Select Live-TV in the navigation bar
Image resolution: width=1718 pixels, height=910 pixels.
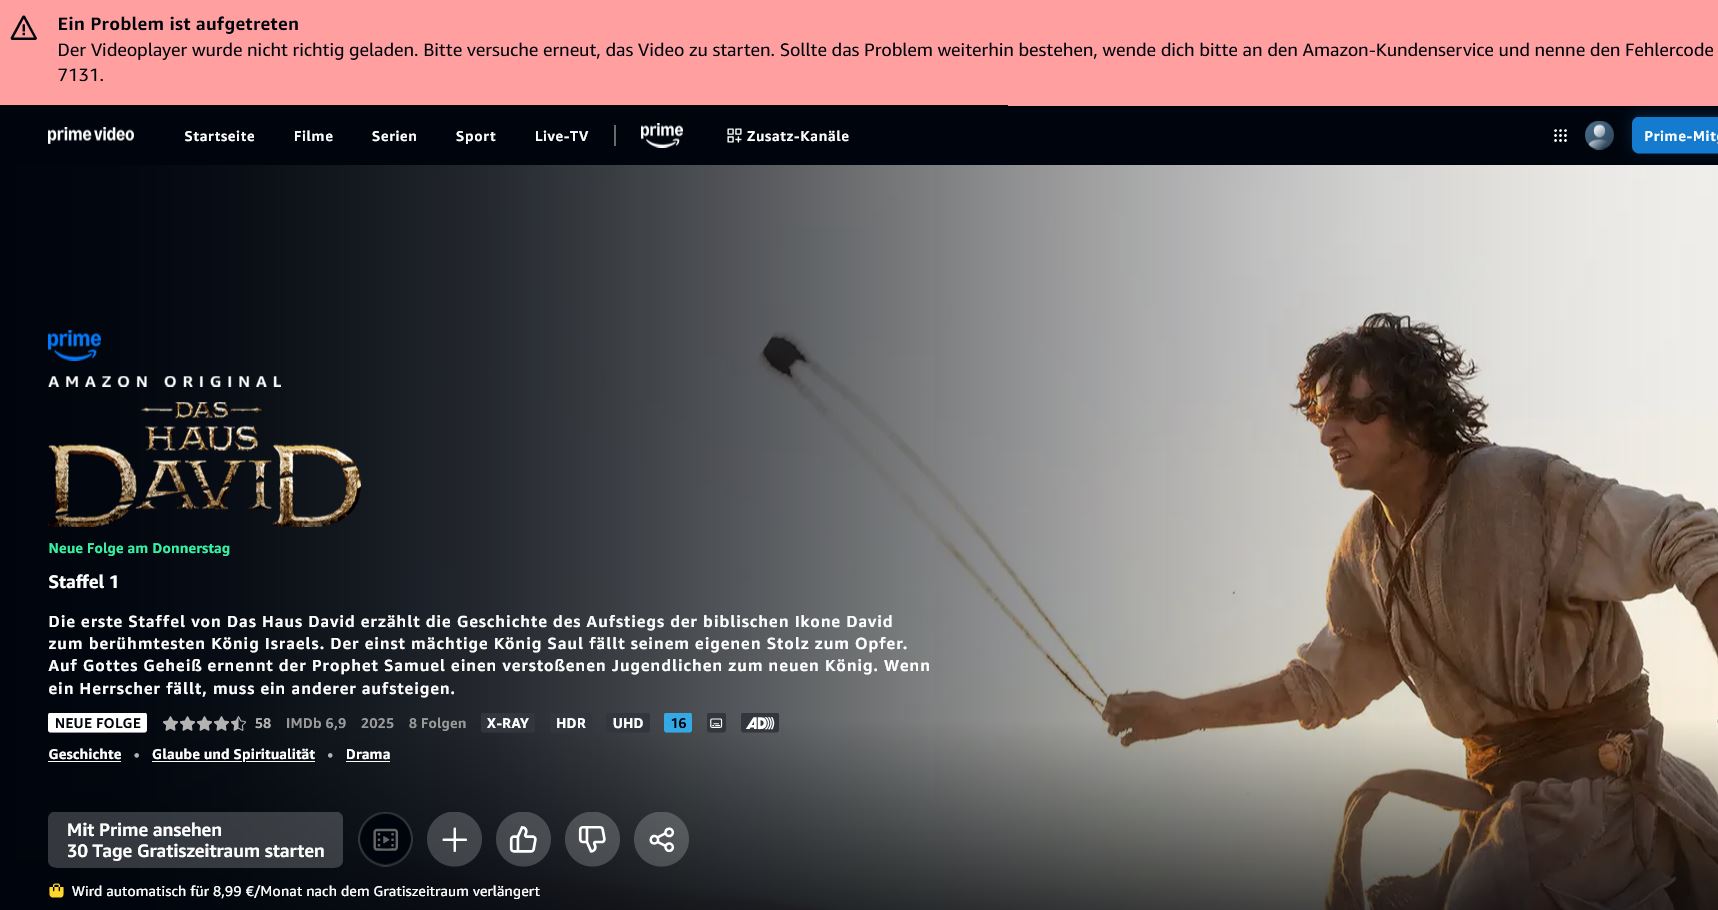pyautogui.click(x=561, y=136)
